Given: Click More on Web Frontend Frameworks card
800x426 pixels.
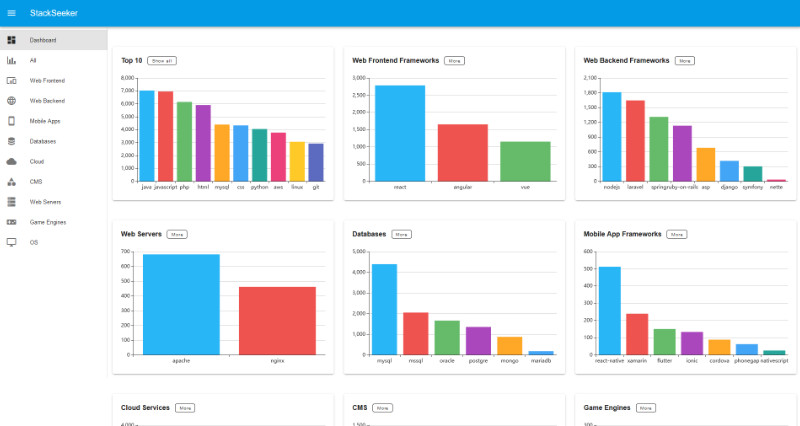Looking at the screenshot, I should (x=454, y=61).
